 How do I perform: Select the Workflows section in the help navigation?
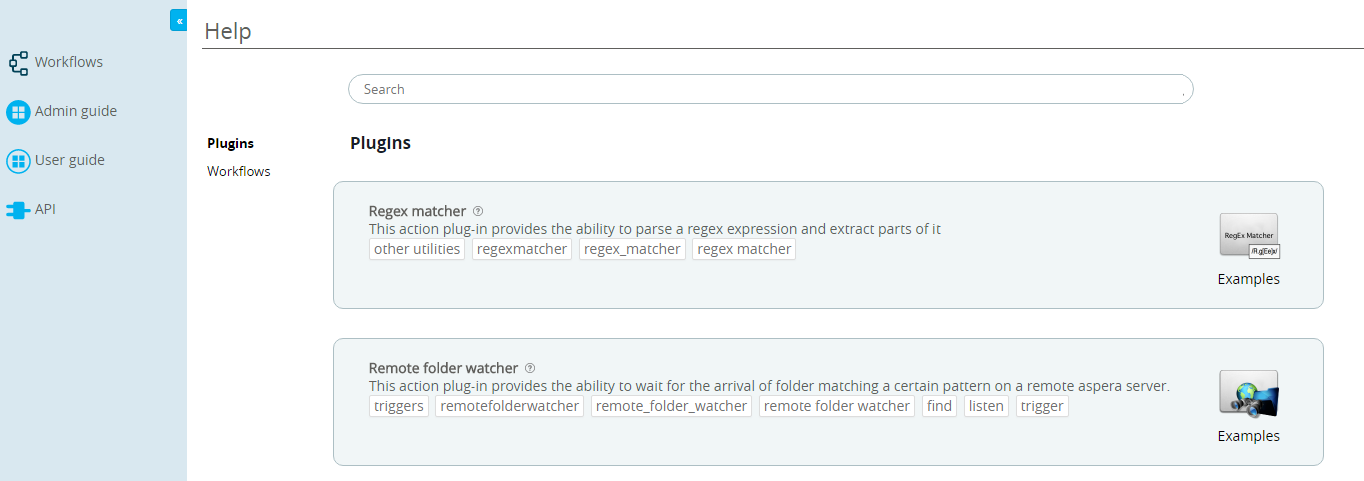tap(238, 171)
